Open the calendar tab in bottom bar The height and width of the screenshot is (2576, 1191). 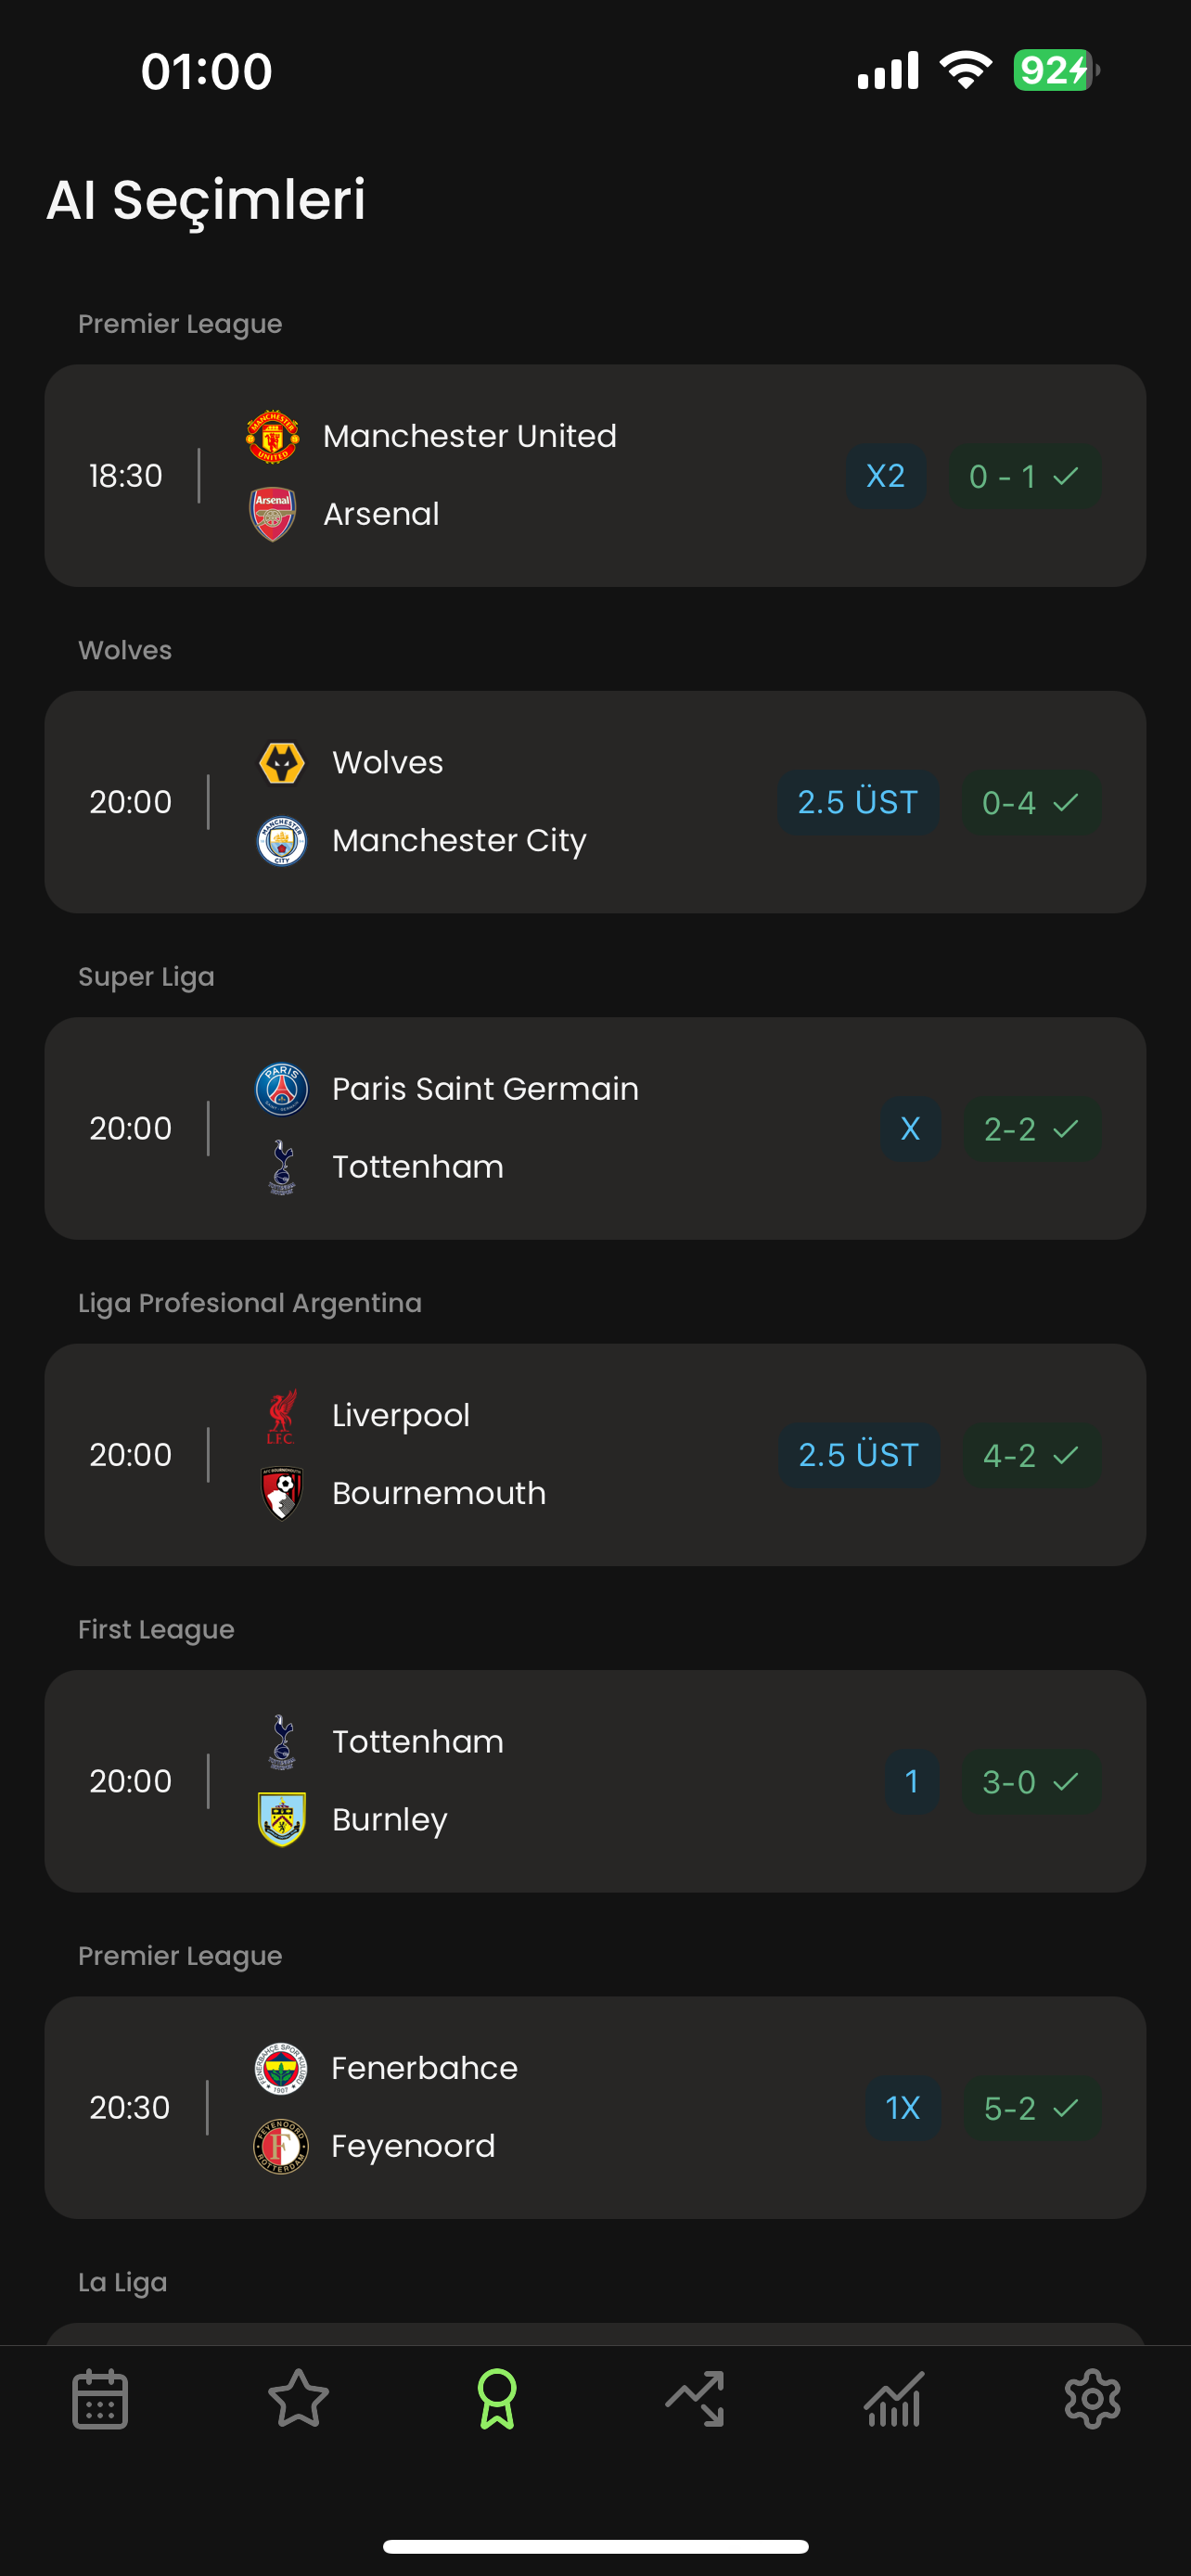[100, 2398]
